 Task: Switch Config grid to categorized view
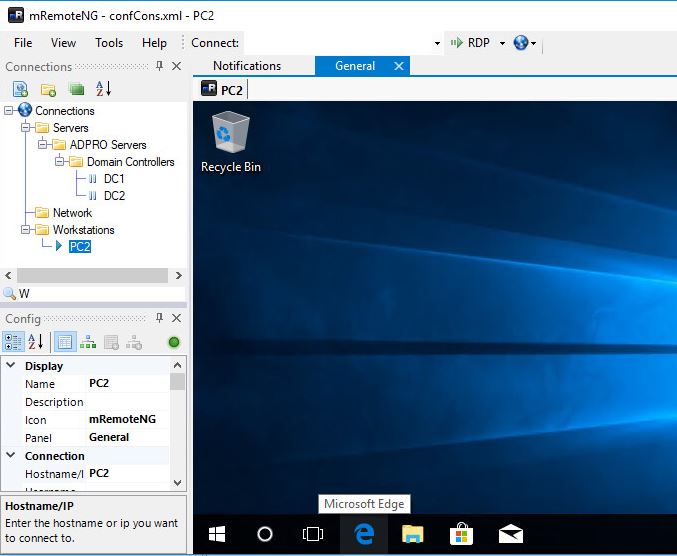tap(13, 342)
